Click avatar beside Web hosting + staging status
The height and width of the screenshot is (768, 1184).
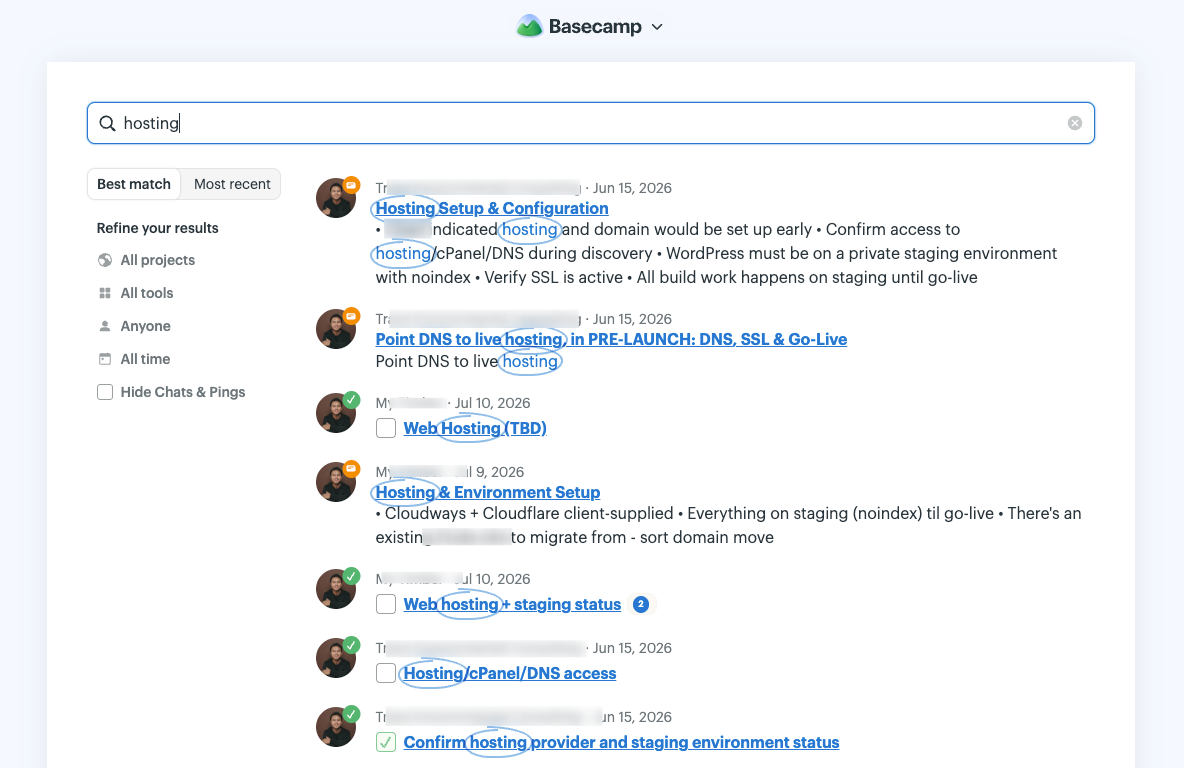(x=336, y=589)
